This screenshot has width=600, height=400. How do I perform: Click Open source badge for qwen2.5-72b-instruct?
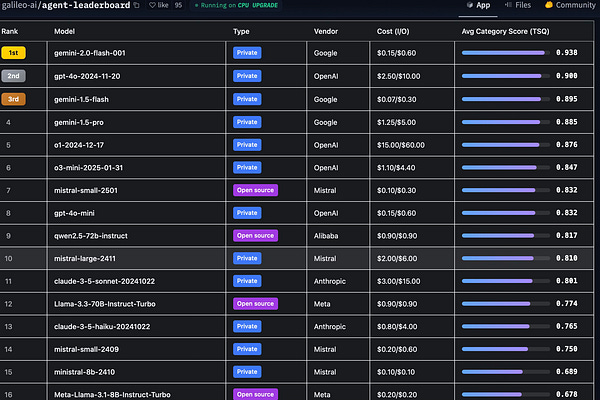point(255,236)
